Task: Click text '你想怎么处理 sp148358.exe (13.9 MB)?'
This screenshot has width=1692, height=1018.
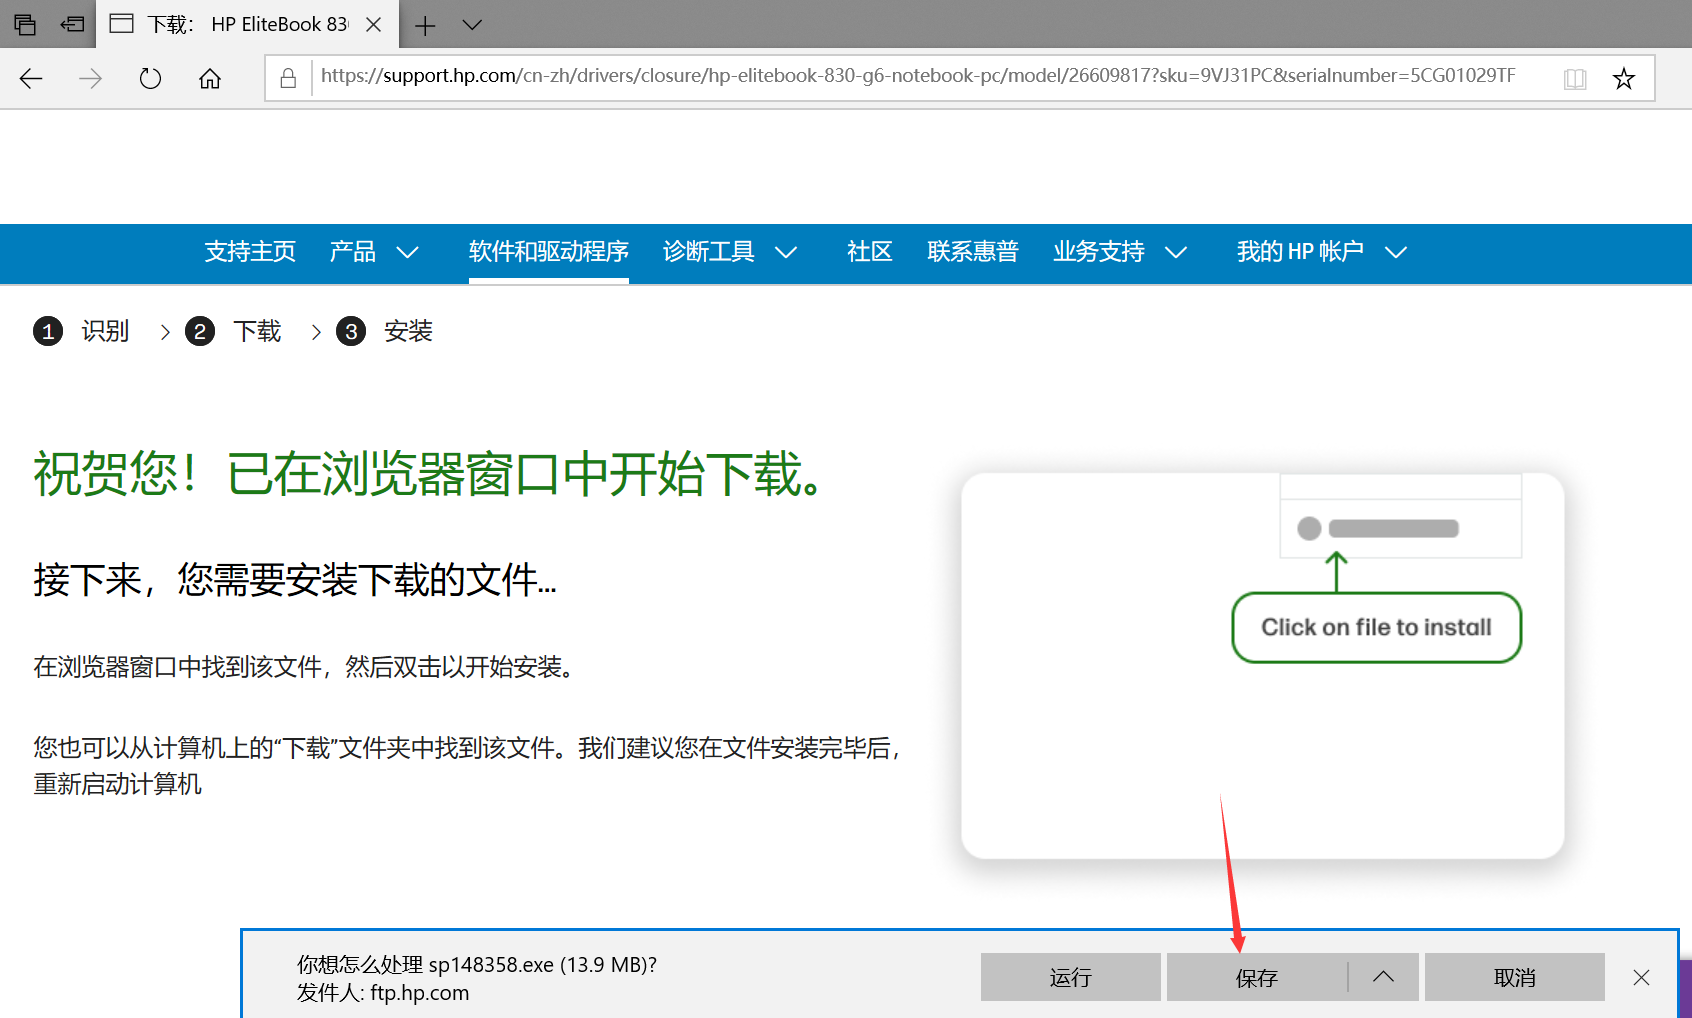Action: pyautogui.click(x=477, y=965)
